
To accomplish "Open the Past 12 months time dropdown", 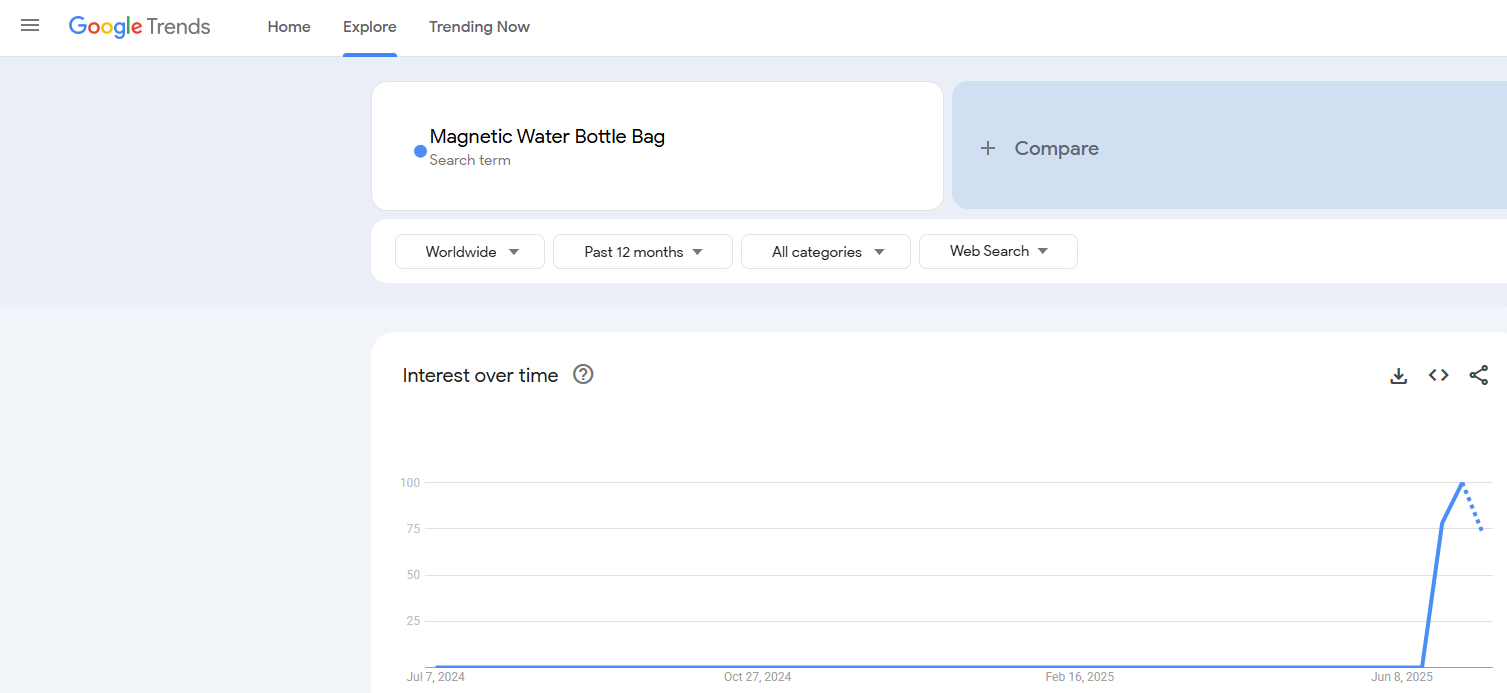I will click(x=642, y=251).
